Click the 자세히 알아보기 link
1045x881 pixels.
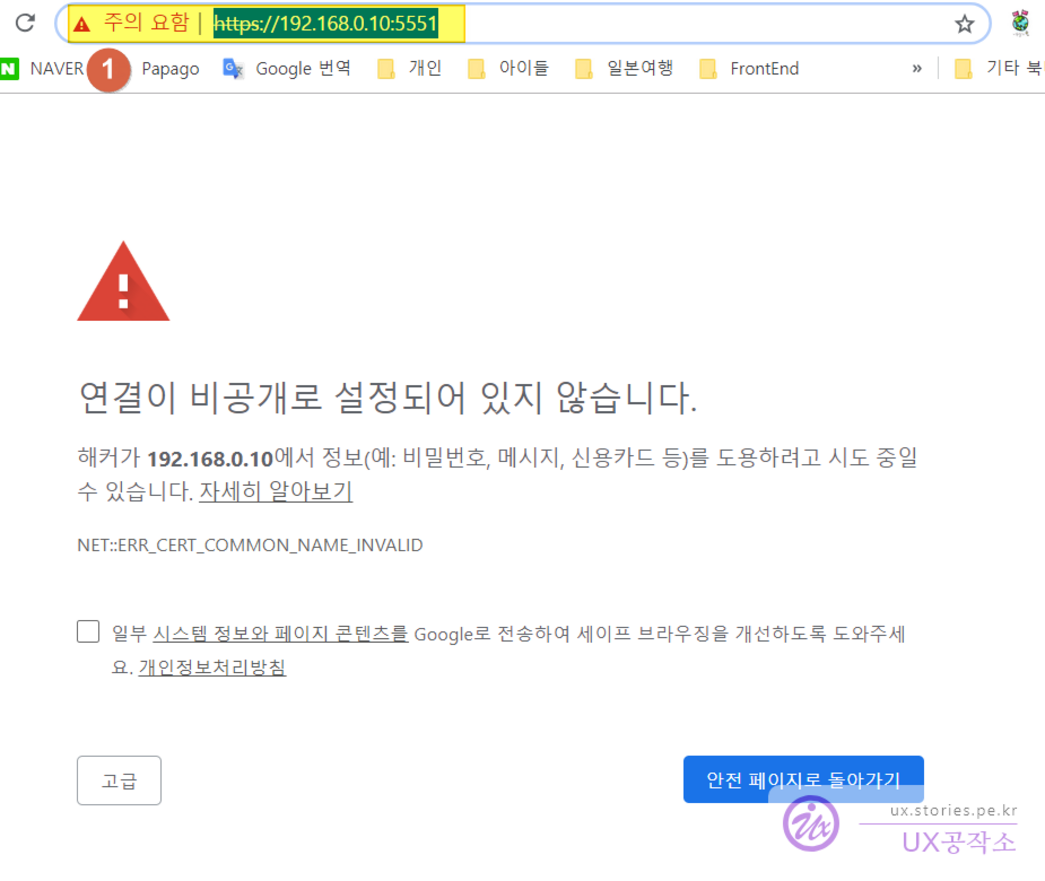click(275, 492)
